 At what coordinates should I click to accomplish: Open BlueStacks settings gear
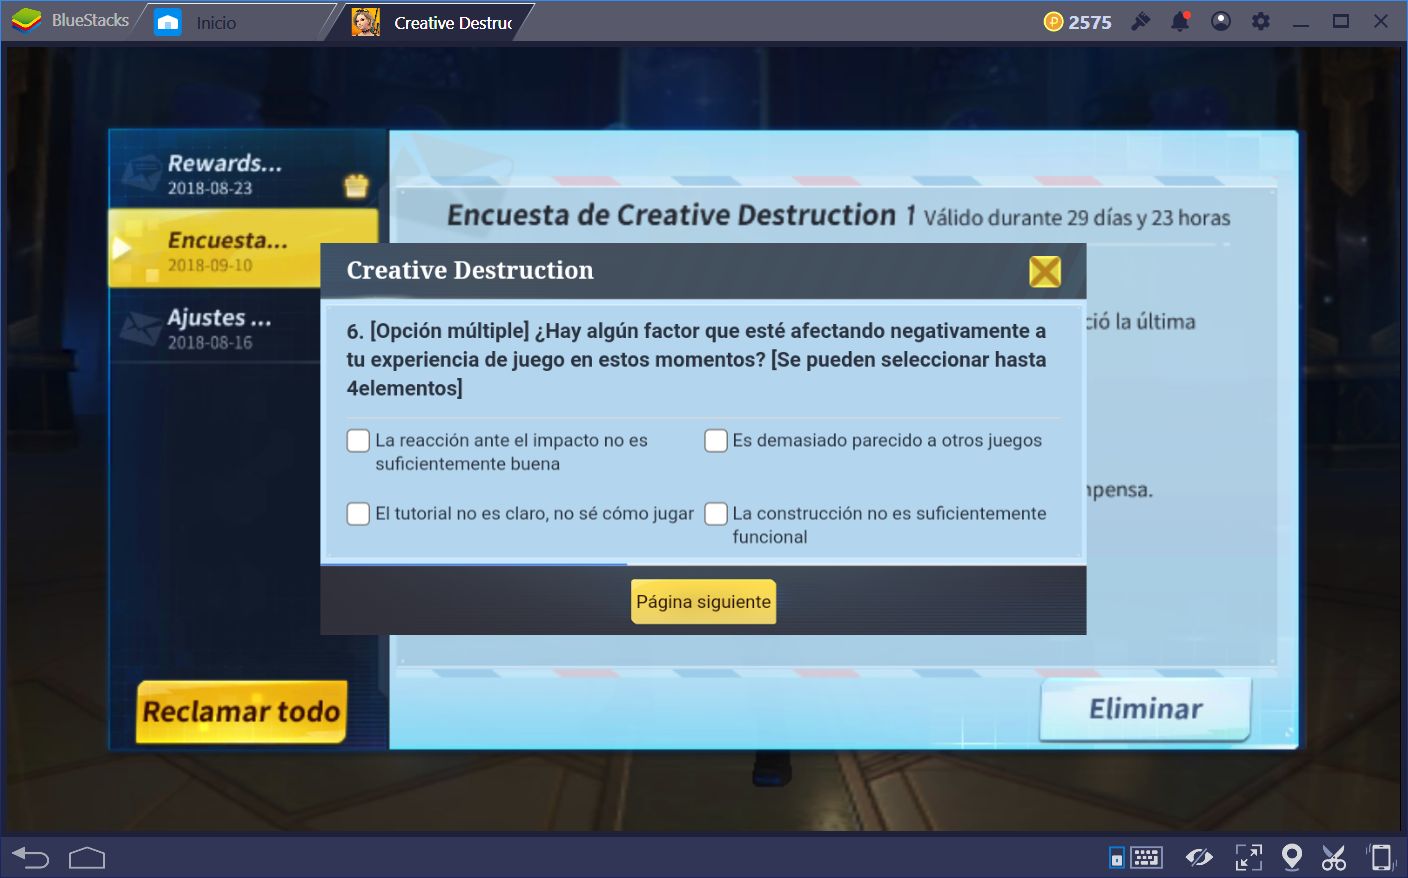click(x=1260, y=21)
